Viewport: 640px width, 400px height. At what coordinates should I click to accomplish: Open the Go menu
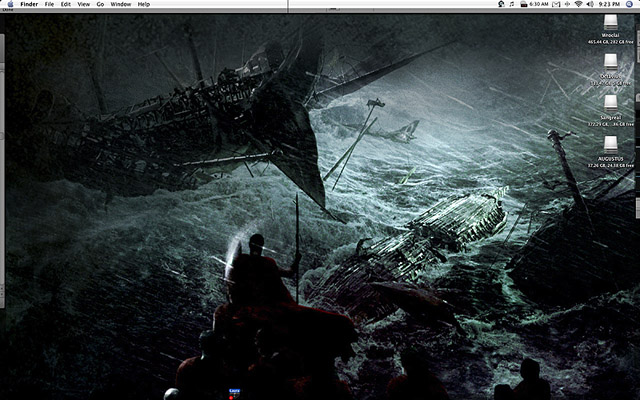pyautogui.click(x=100, y=4)
